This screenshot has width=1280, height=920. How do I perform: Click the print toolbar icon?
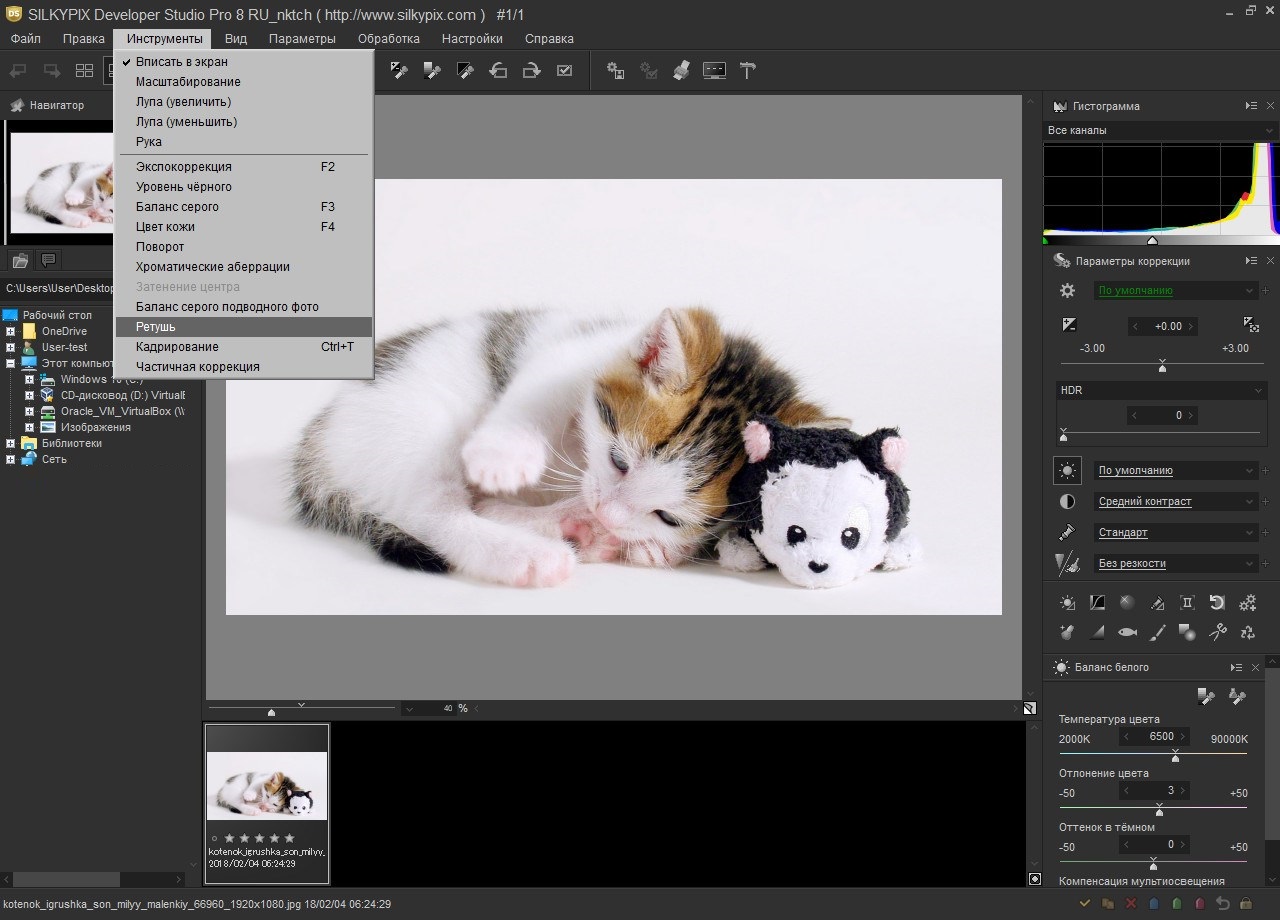pos(681,71)
